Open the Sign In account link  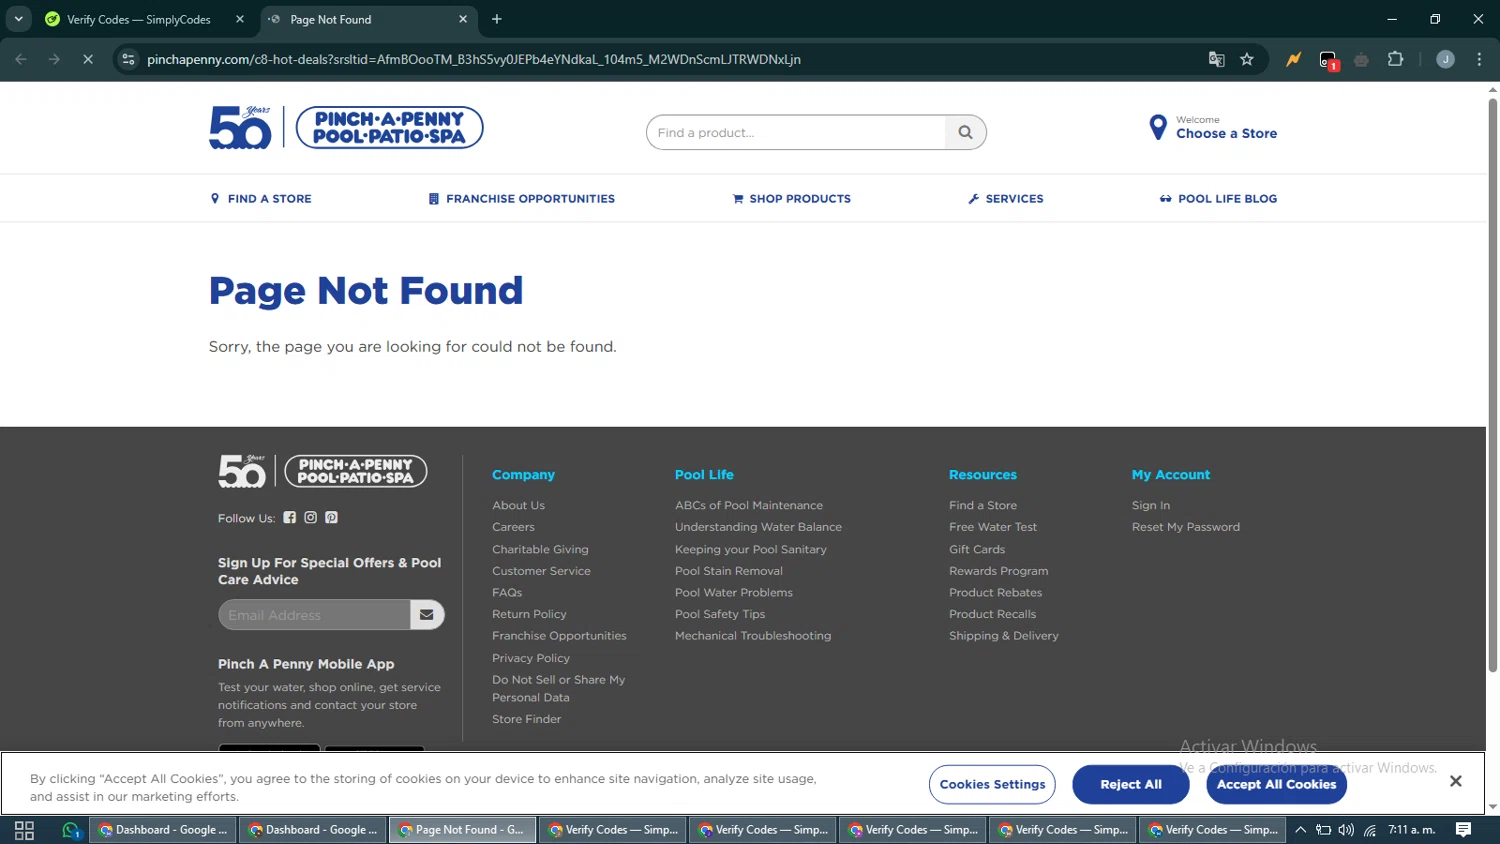[x=1151, y=506]
